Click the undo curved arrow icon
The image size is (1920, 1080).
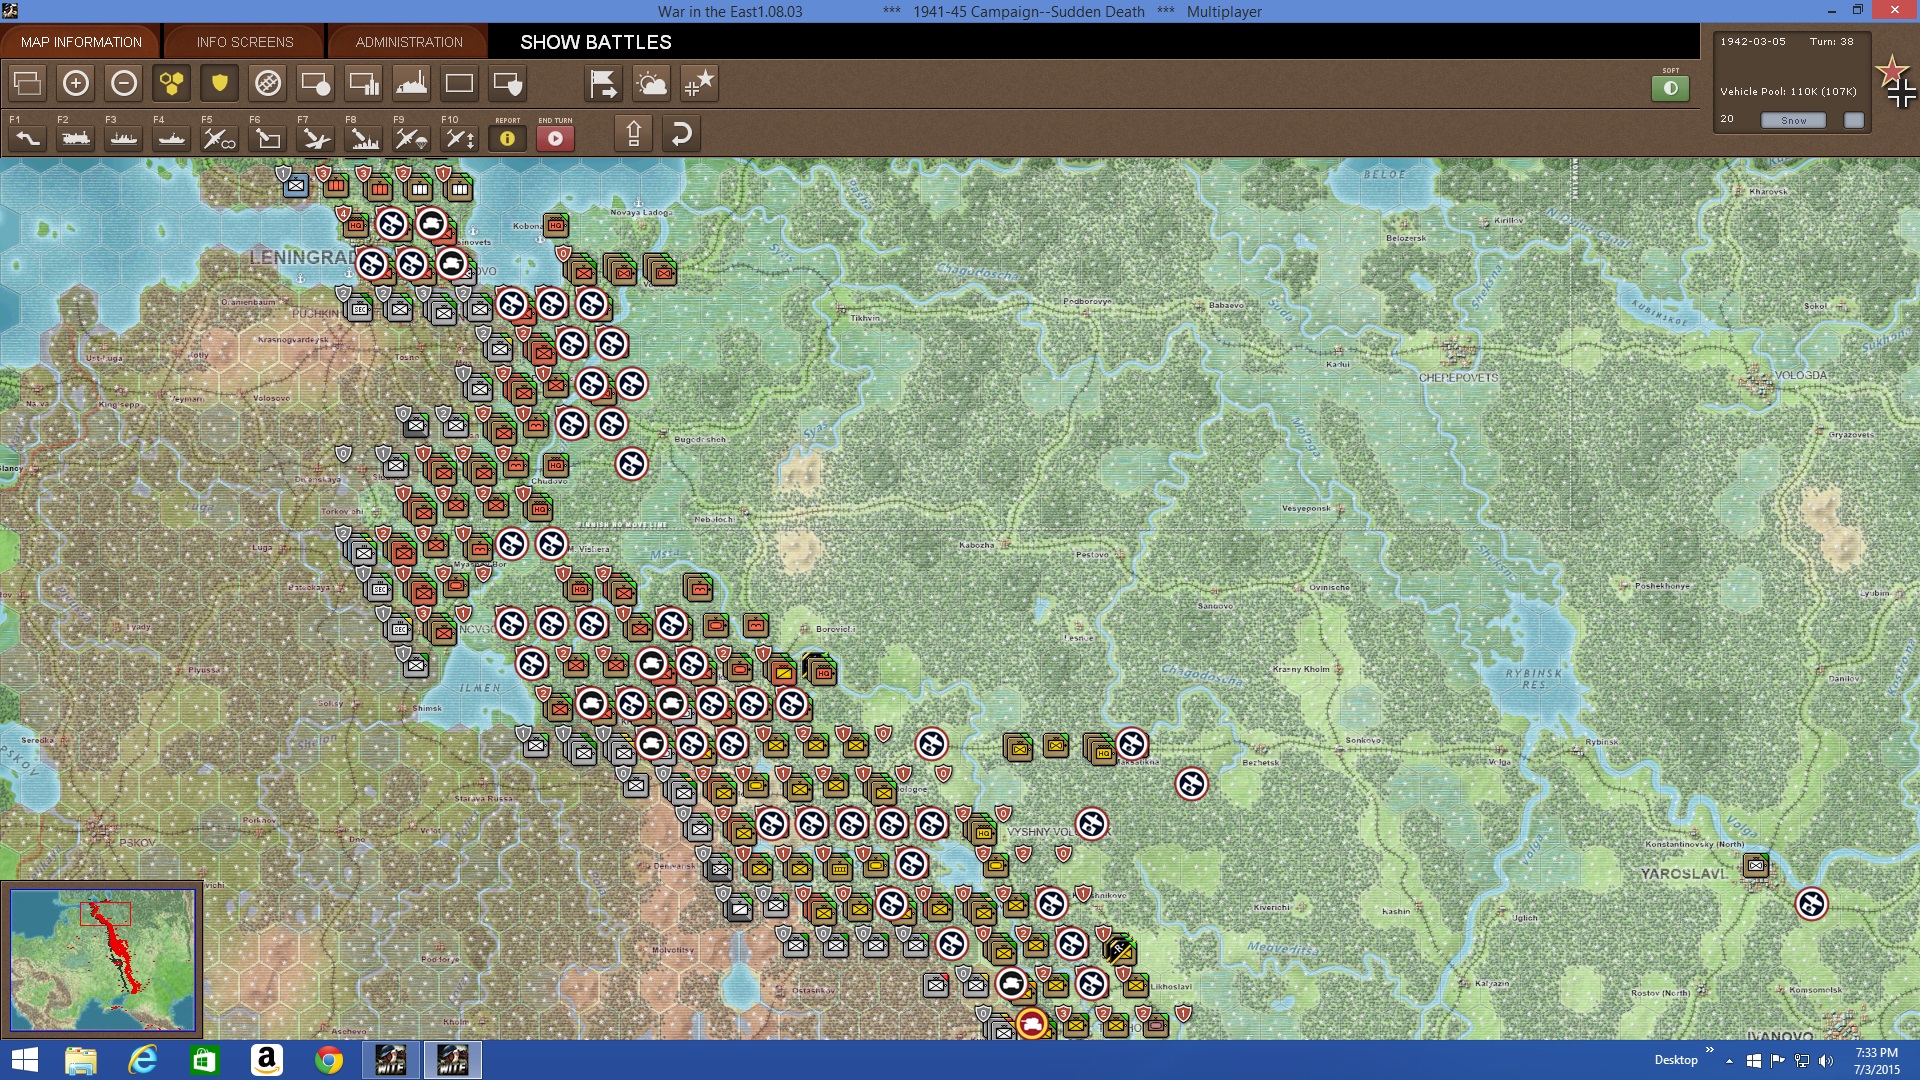(681, 133)
